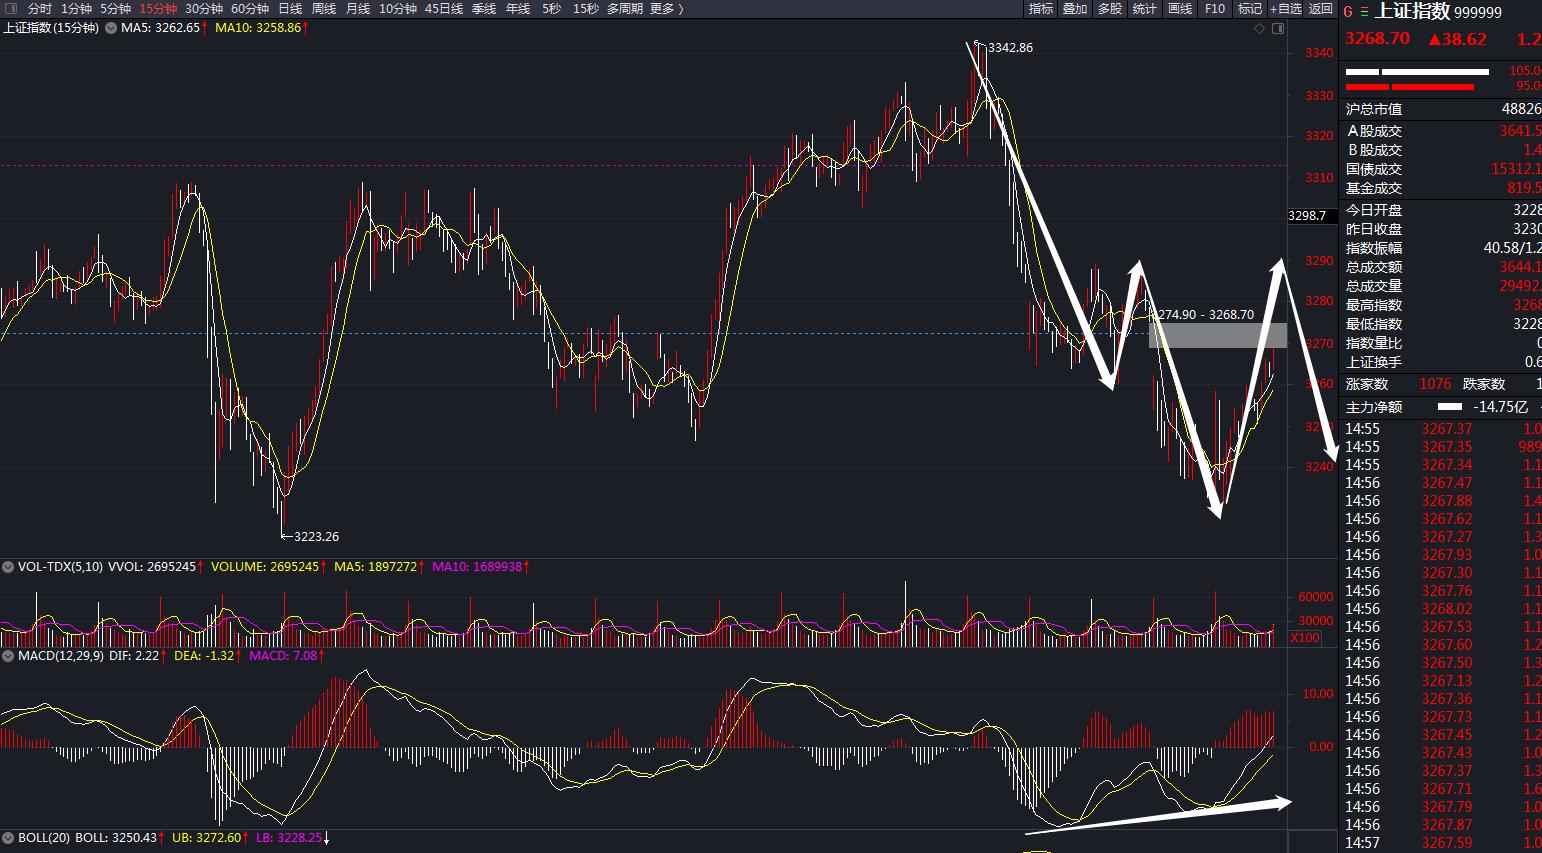
Task: Switch to the 5秒 timeframe
Action: click(x=552, y=8)
